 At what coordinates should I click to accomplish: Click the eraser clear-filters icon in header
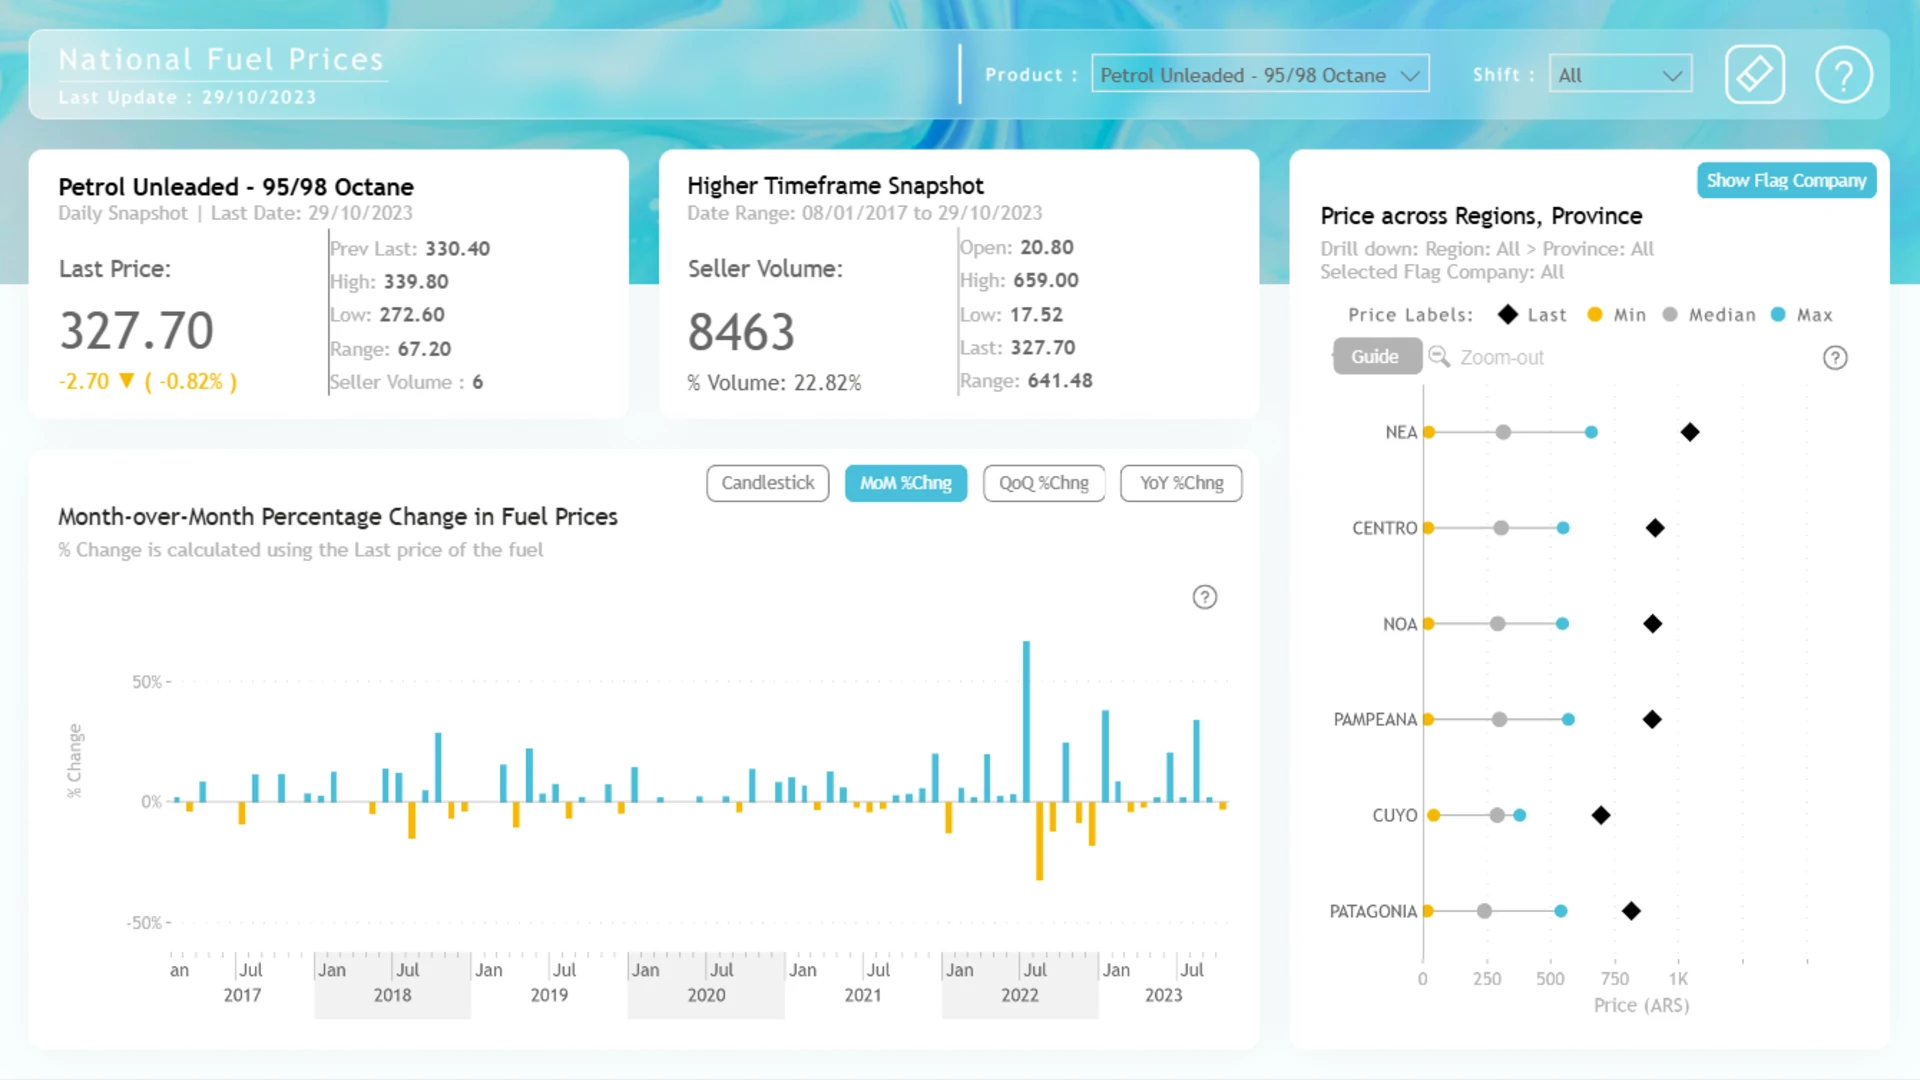coord(1754,75)
